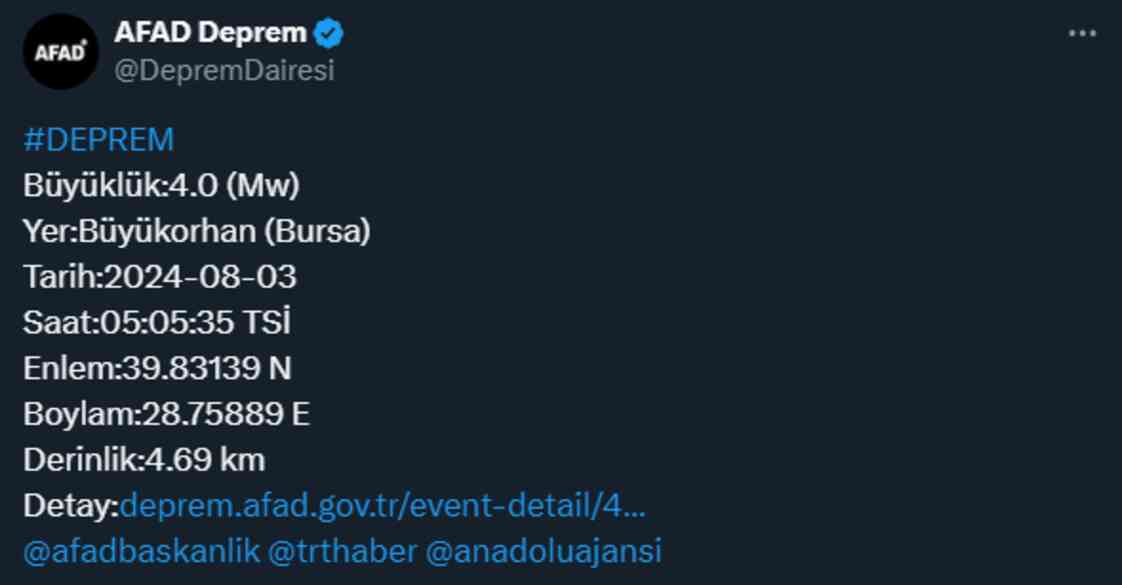Follow the deprem.afad.gov.tr event-detail link

click(383, 506)
